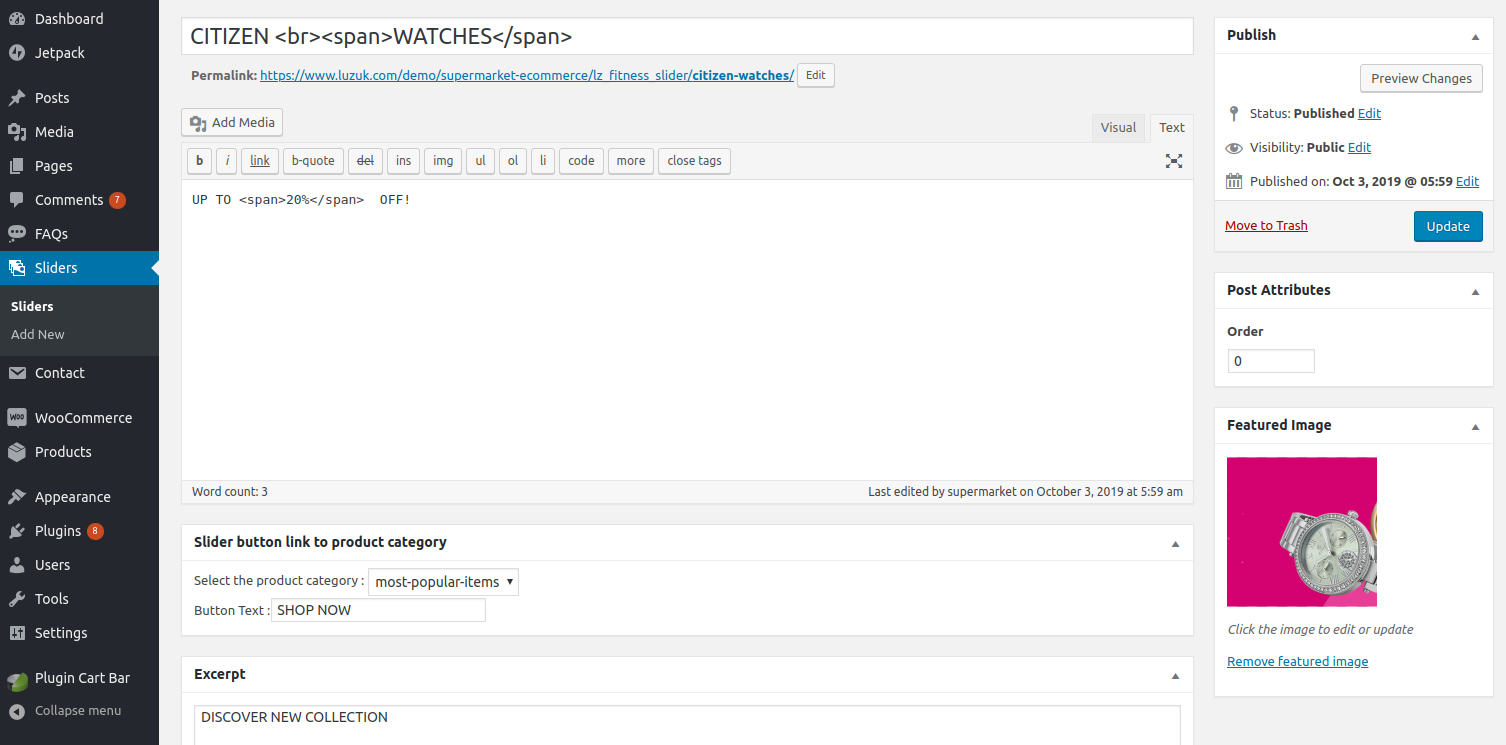Click the Products box icon

coord(17,452)
